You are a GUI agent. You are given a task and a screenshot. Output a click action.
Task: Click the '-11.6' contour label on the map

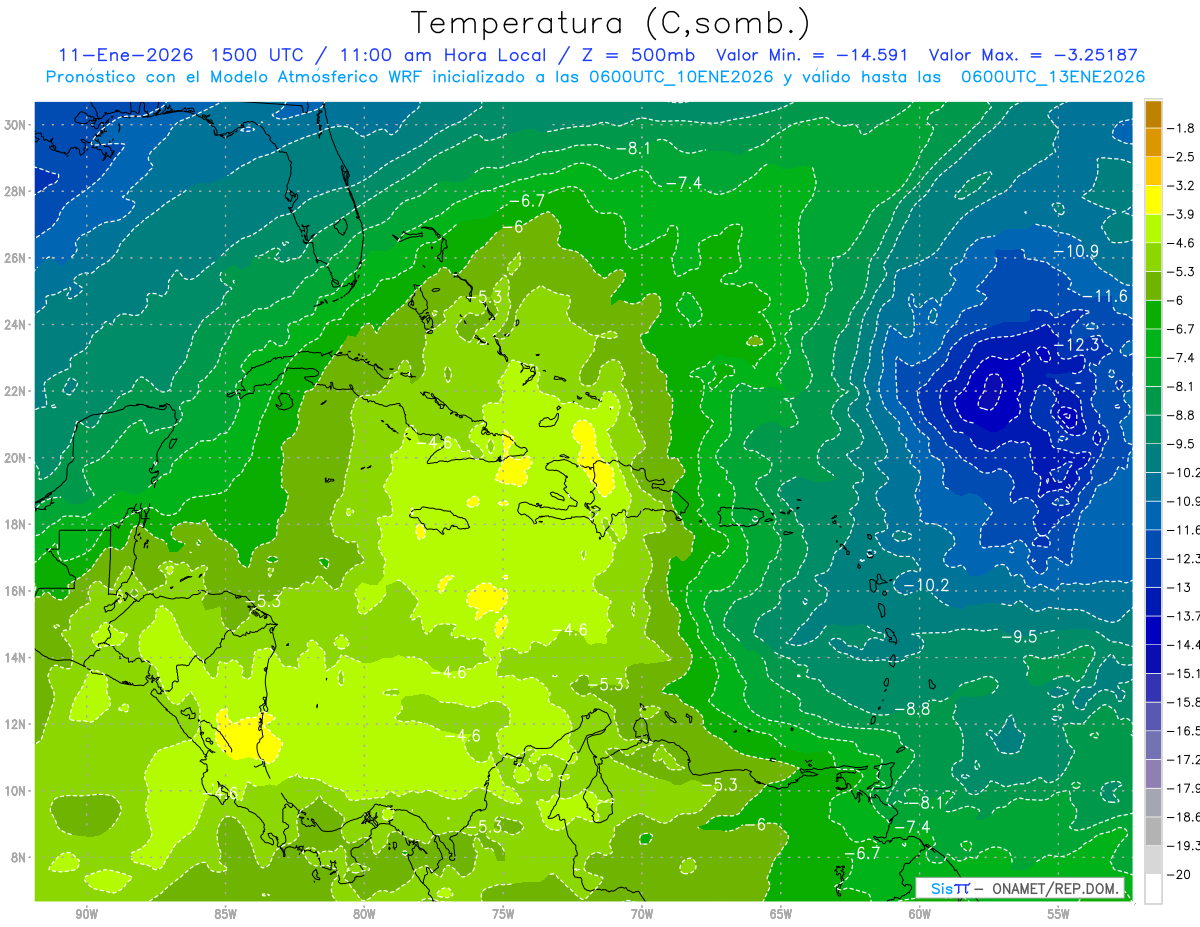pyautogui.click(x=1104, y=296)
